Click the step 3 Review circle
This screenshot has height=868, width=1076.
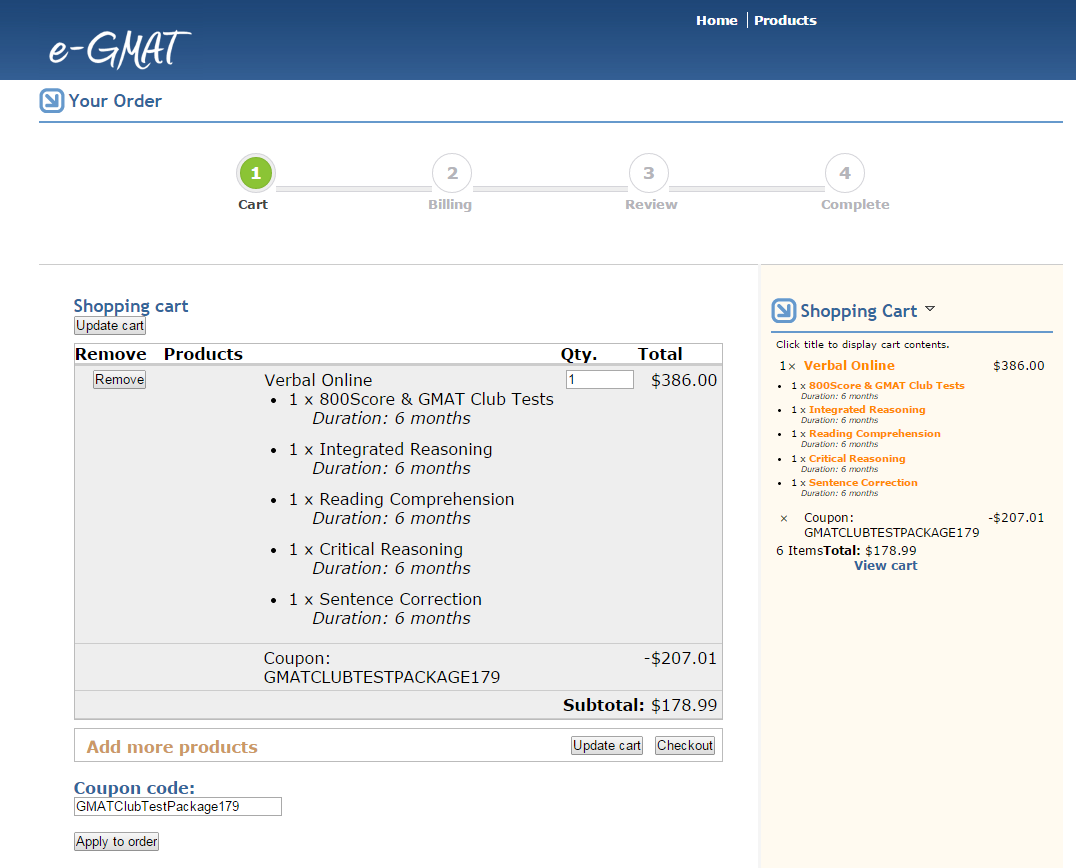pyautogui.click(x=649, y=174)
